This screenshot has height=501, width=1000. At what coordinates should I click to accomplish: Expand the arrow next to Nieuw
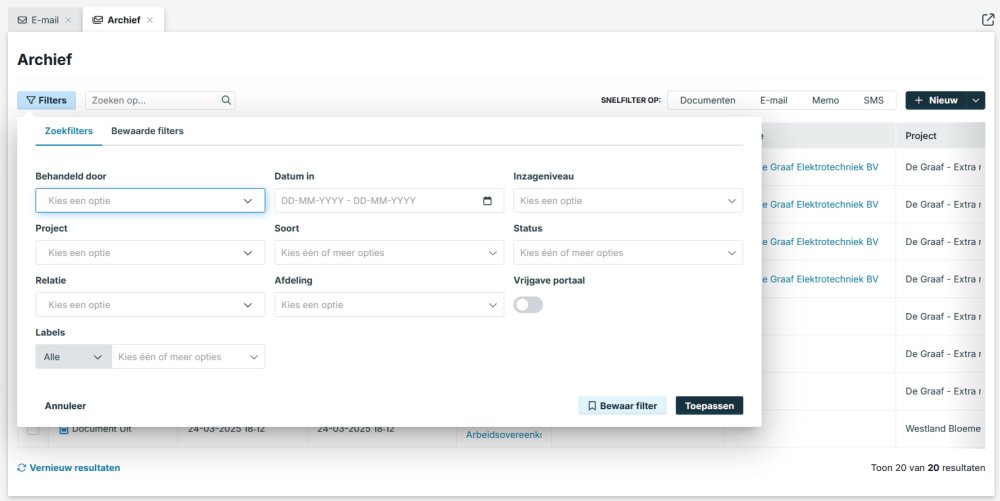976,100
